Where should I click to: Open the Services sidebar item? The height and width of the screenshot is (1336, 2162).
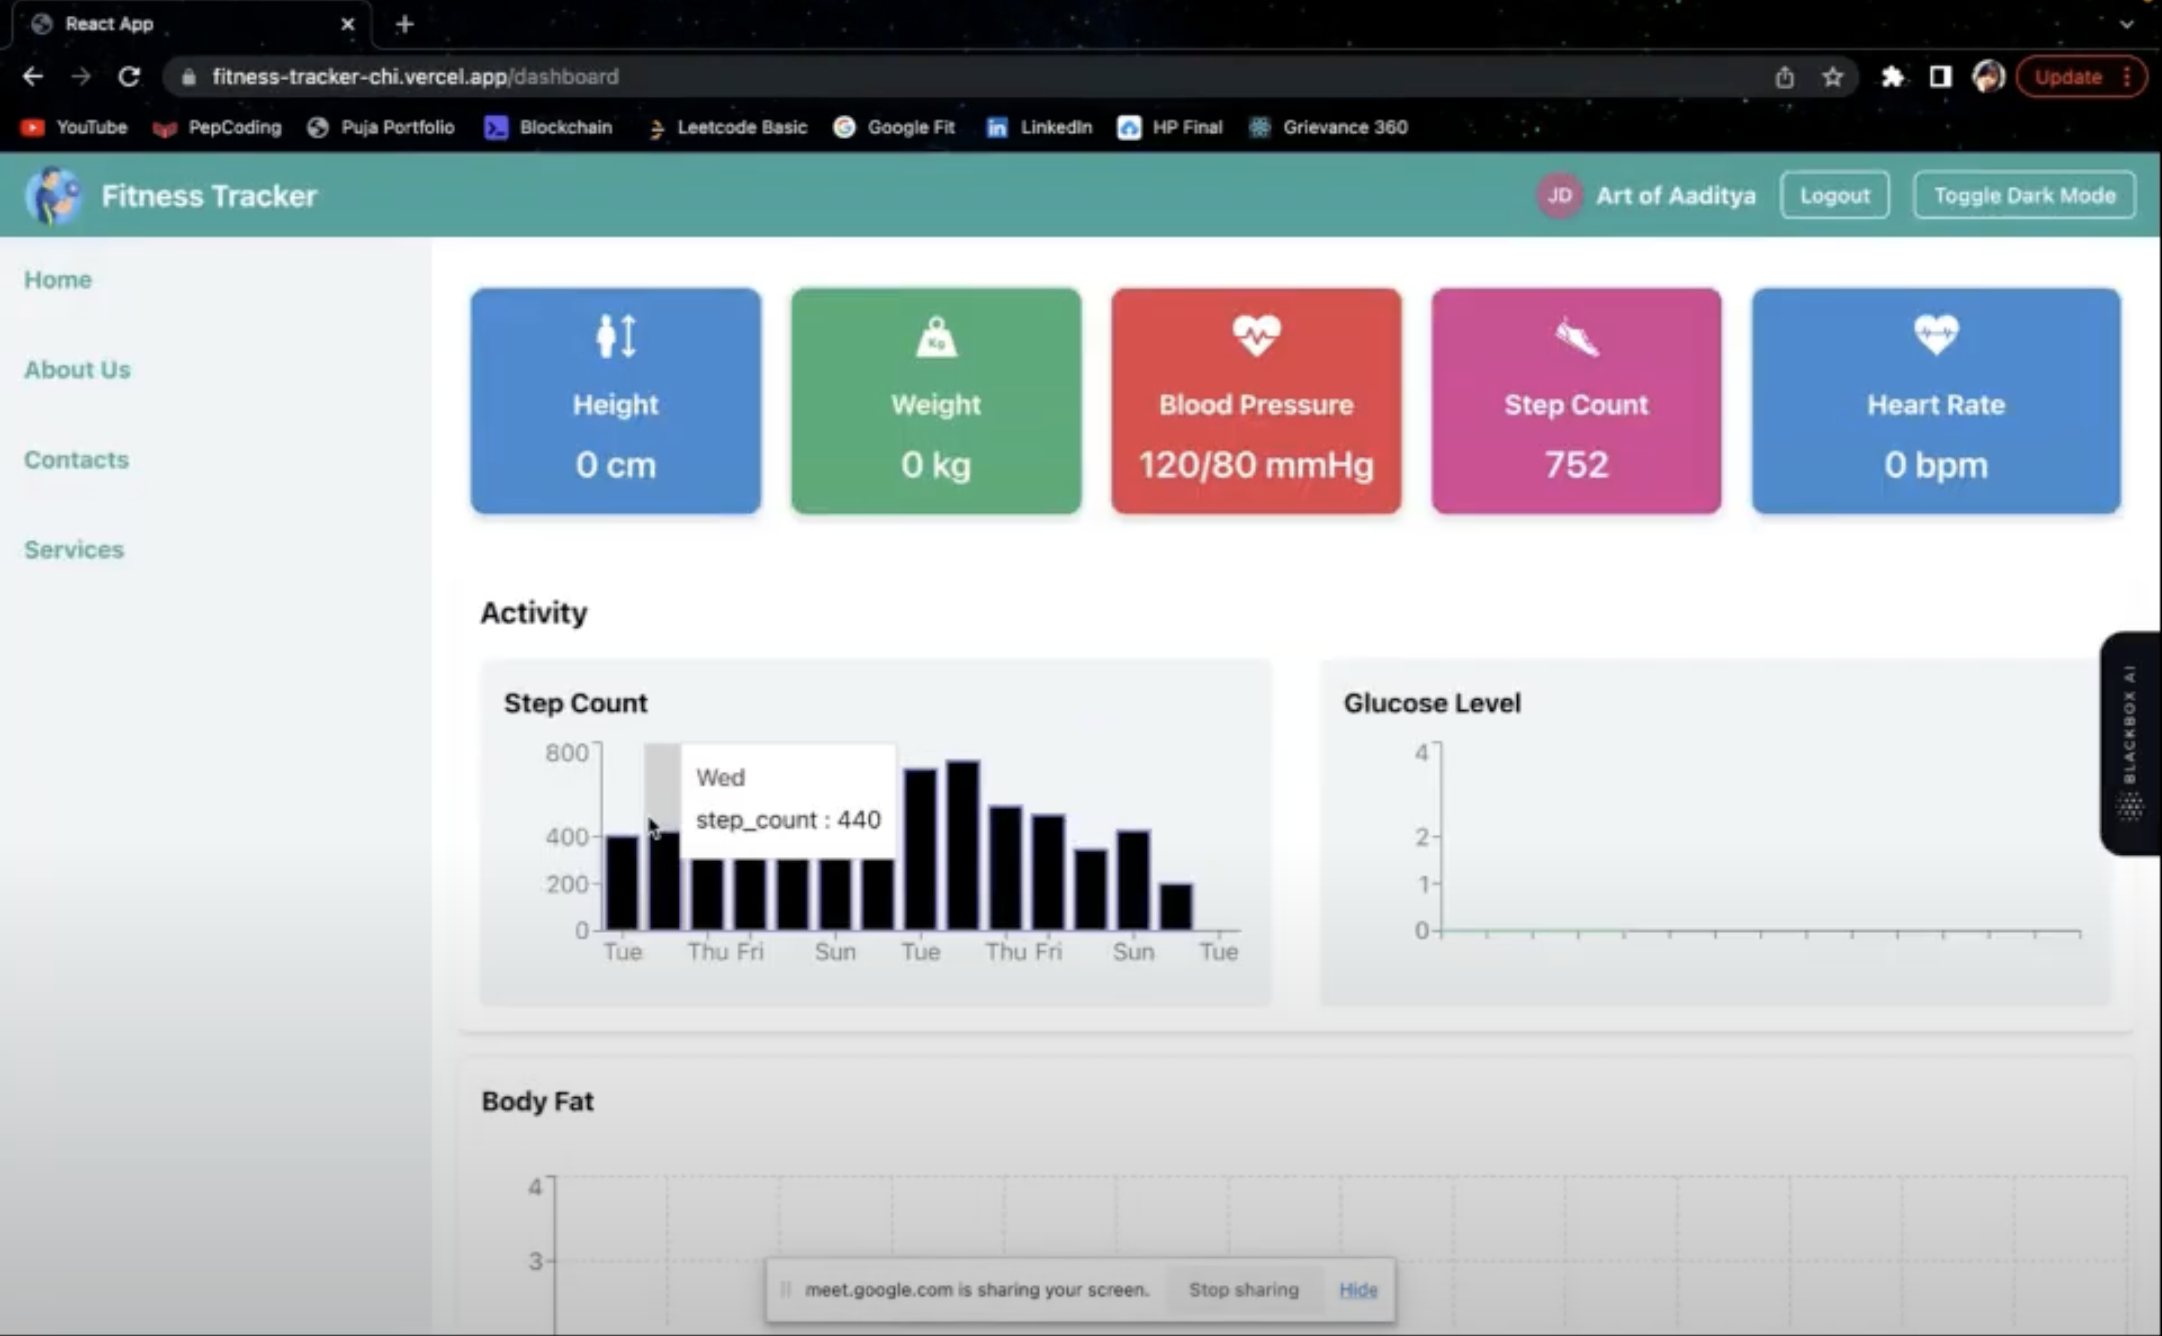click(x=74, y=550)
